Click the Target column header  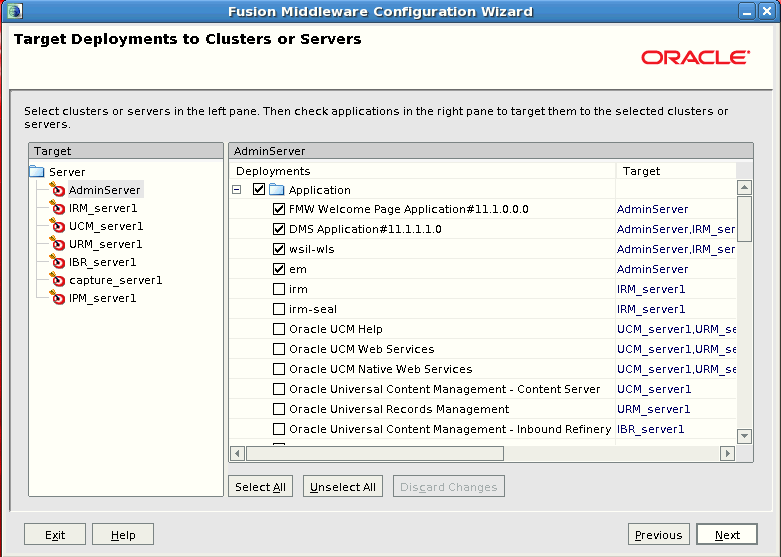point(676,171)
